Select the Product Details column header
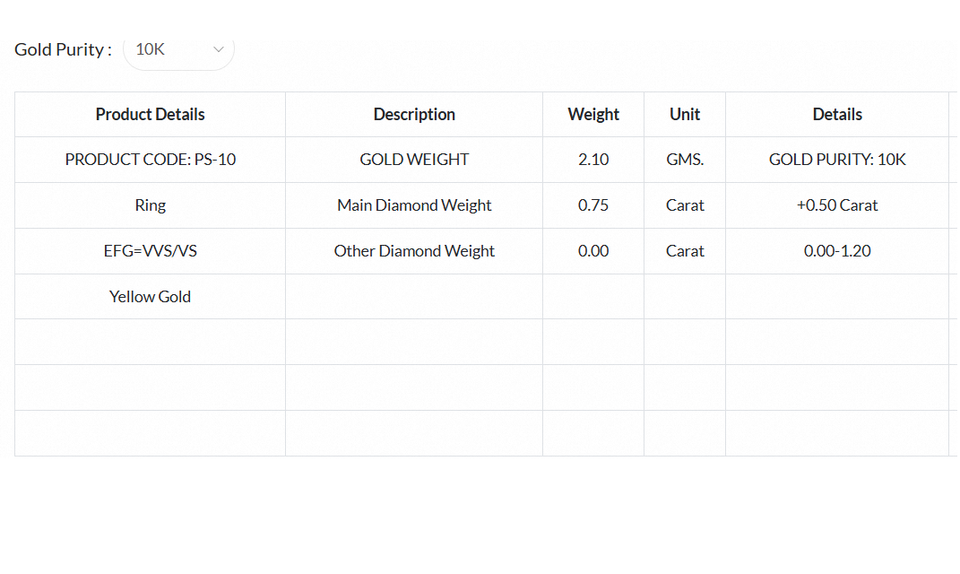Screen dimensions: 960x574 pos(150,114)
